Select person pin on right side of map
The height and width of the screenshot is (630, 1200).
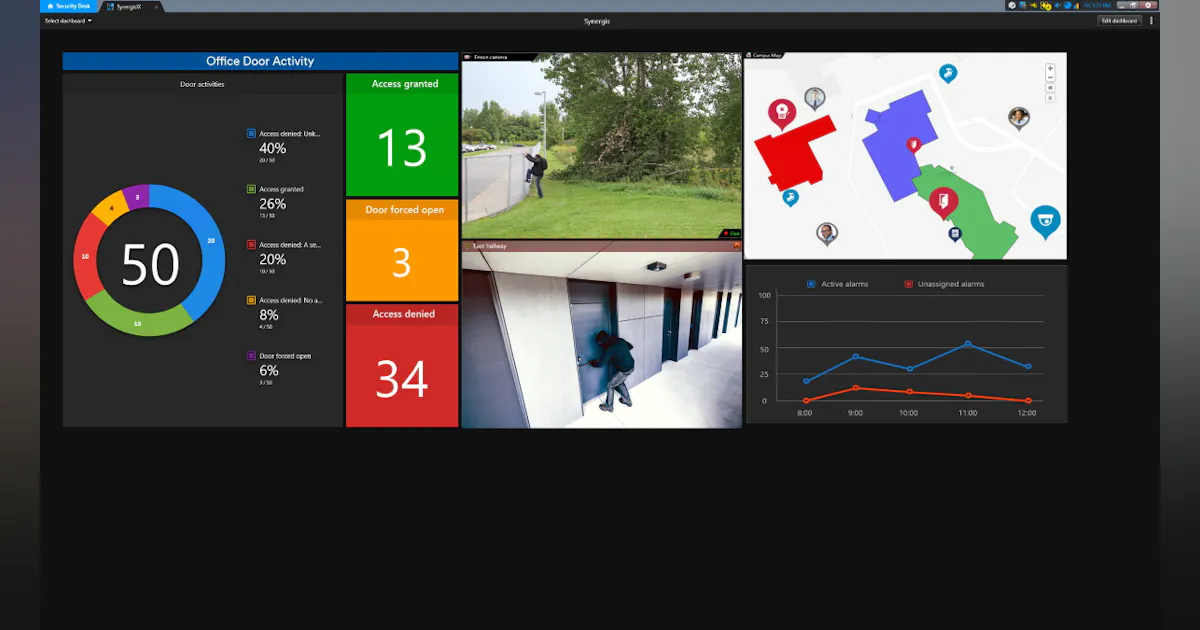(1019, 117)
